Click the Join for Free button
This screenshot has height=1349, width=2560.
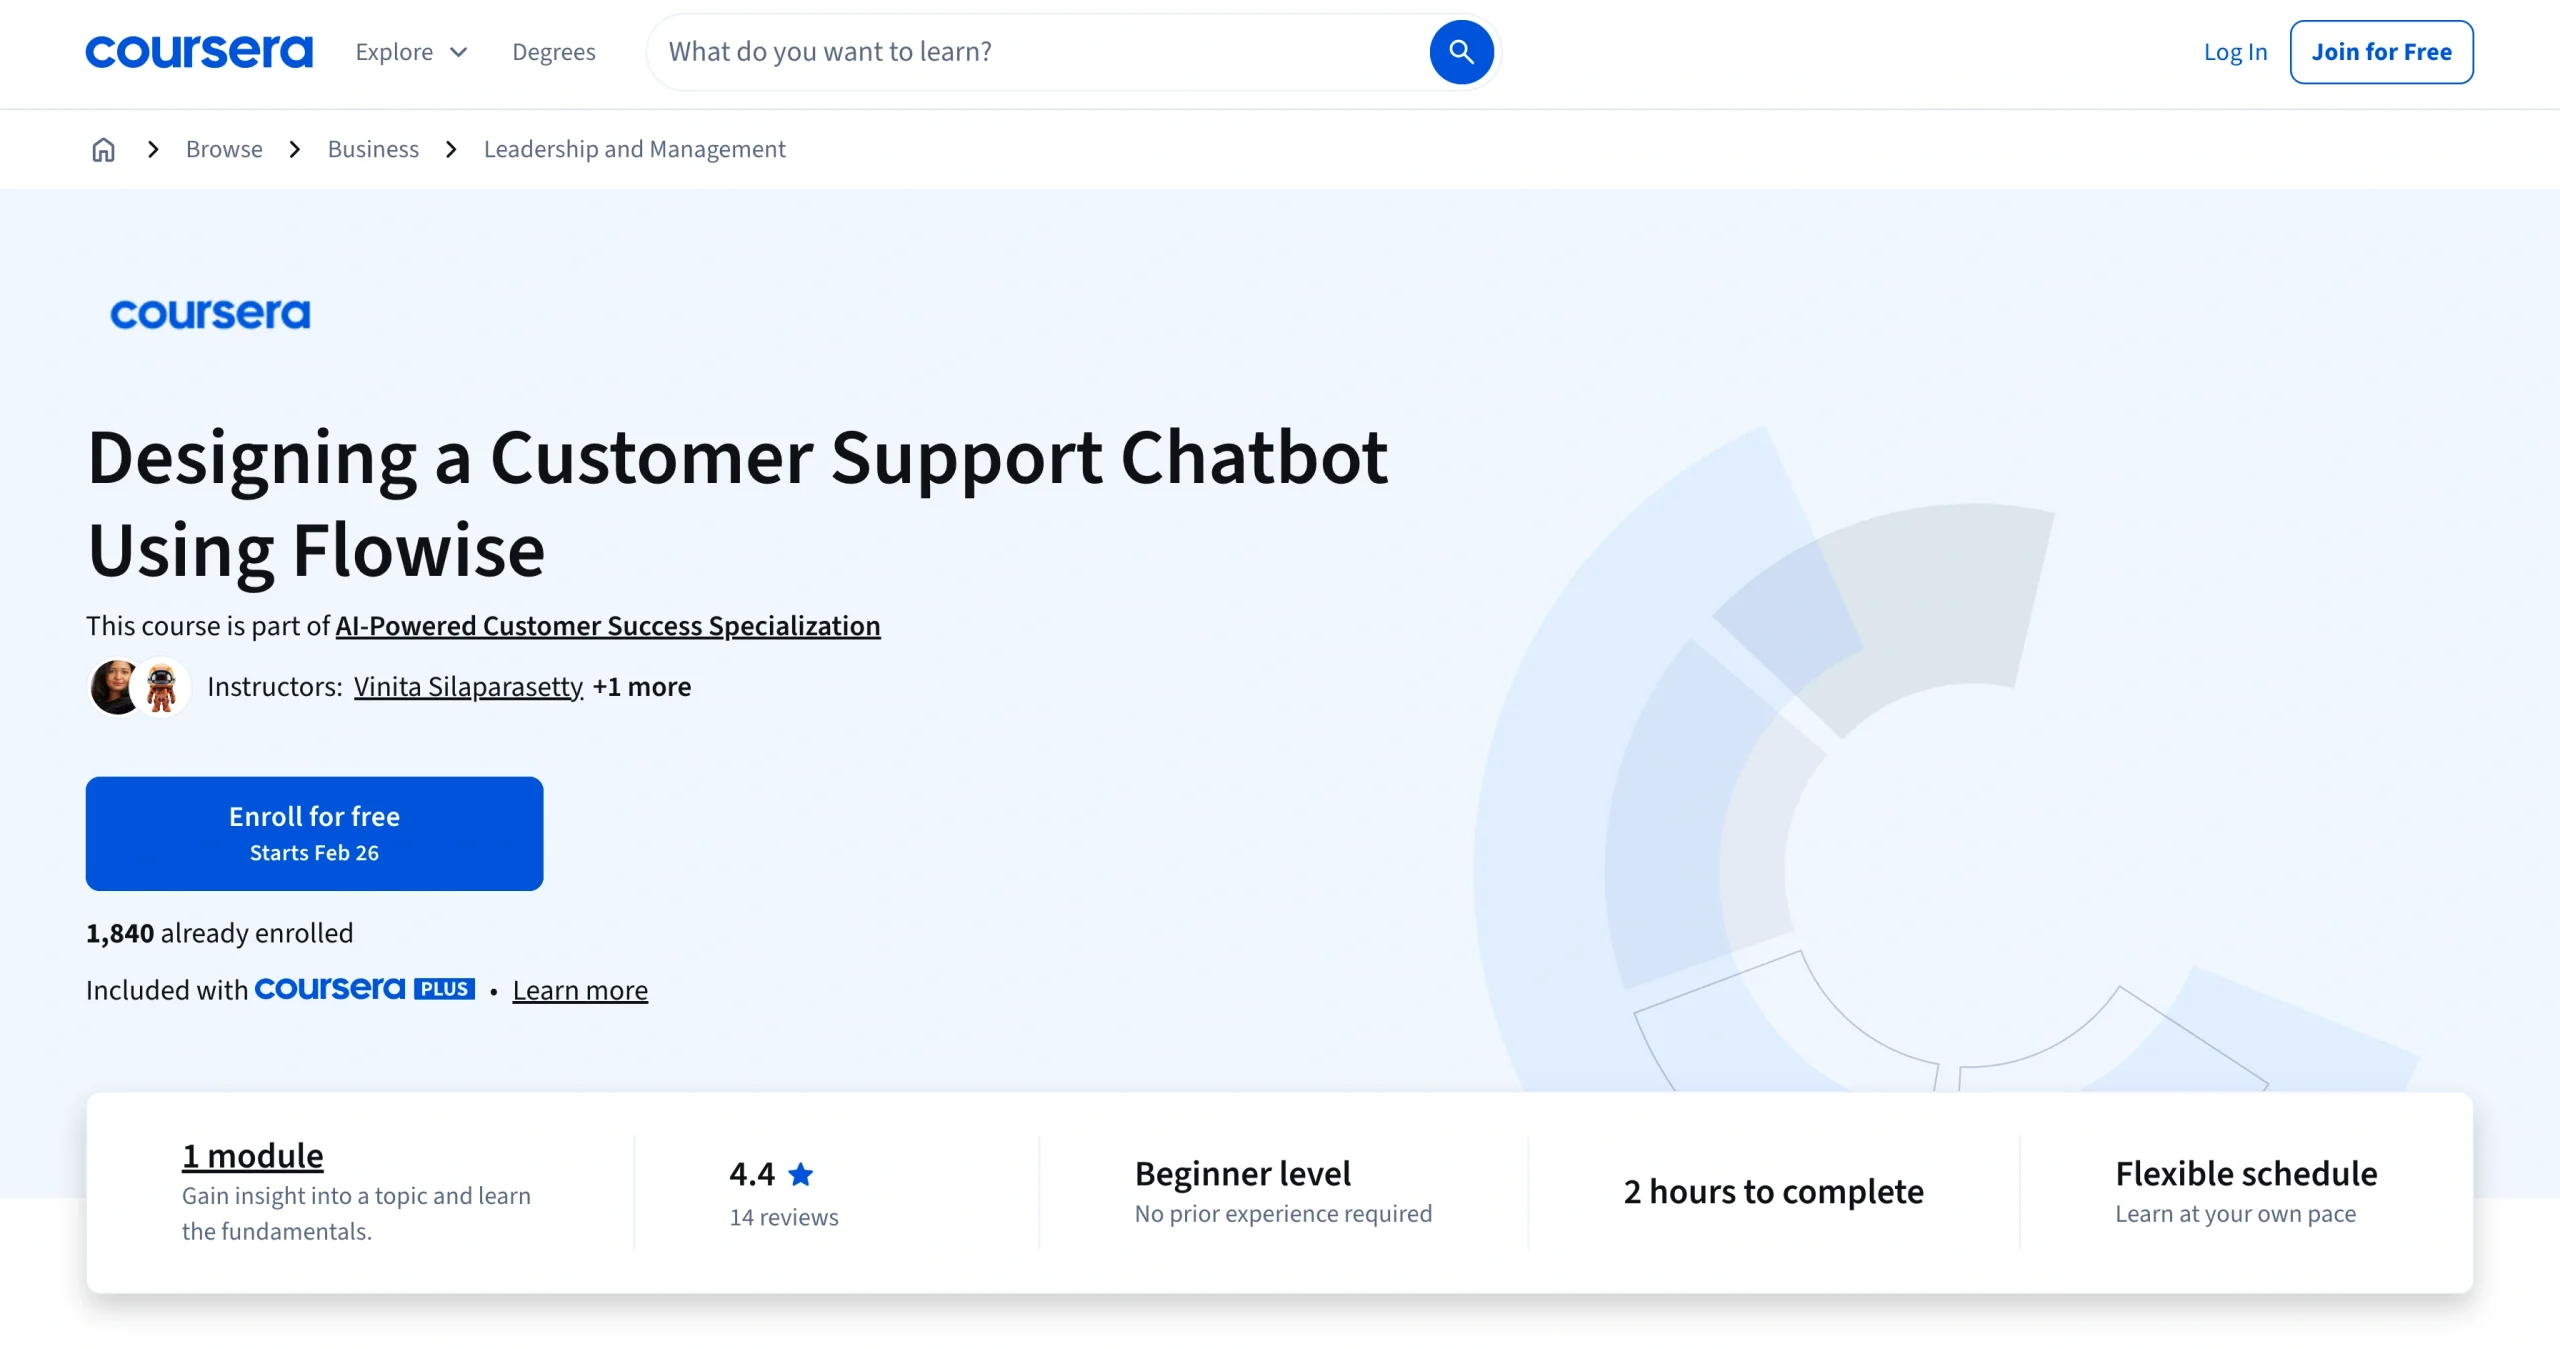point(2381,51)
